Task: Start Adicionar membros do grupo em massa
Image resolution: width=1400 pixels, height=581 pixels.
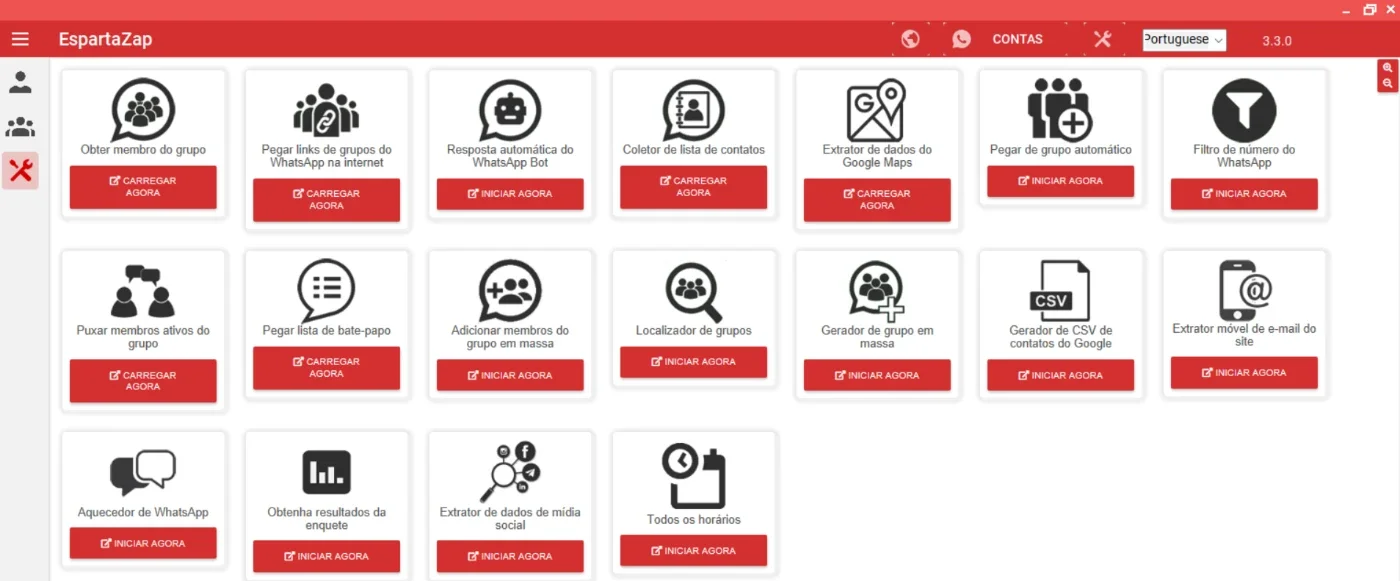Action: (x=510, y=375)
